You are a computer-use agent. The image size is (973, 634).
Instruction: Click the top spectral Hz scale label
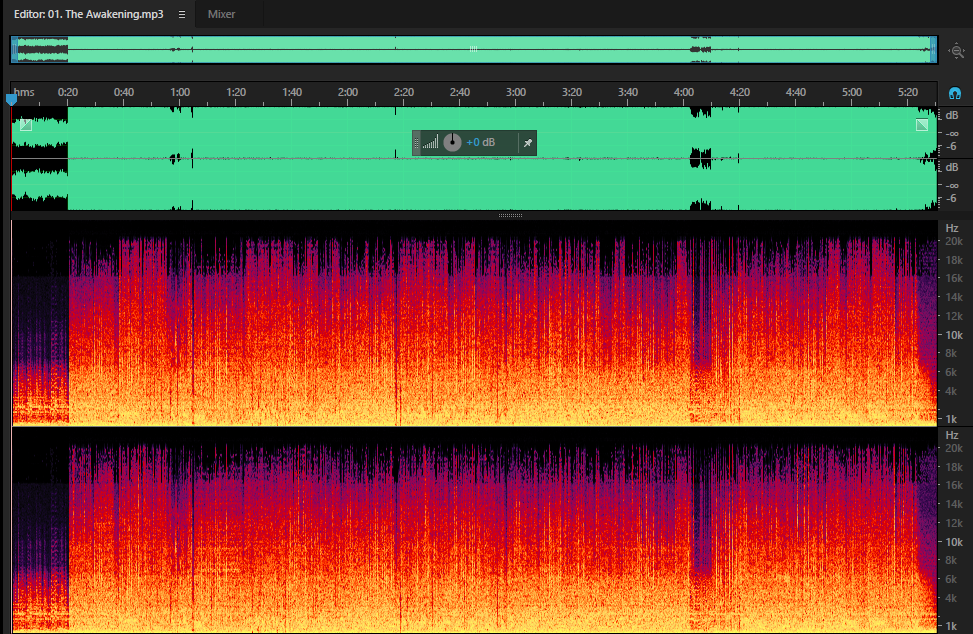tap(952, 228)
